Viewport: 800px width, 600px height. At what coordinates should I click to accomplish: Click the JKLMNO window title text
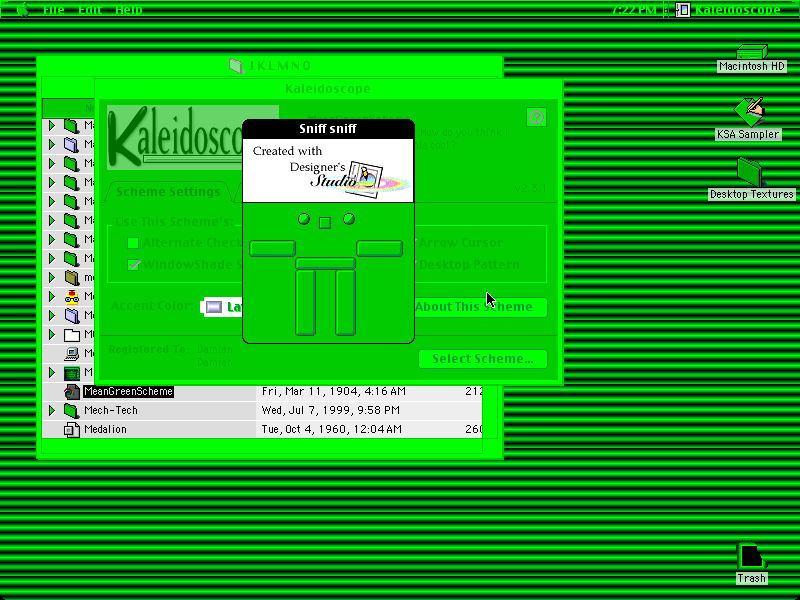(x=280, y=66)
